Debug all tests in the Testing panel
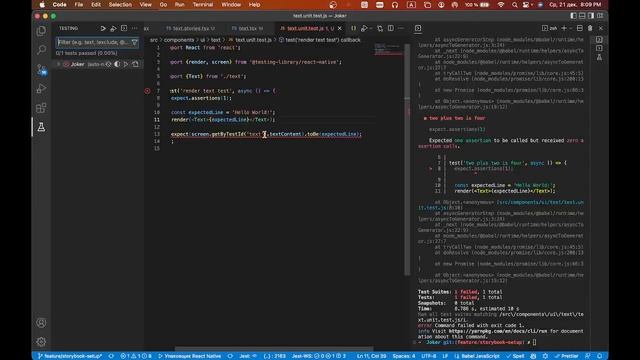This screenshot has width=640, height=360. [113, 28]
